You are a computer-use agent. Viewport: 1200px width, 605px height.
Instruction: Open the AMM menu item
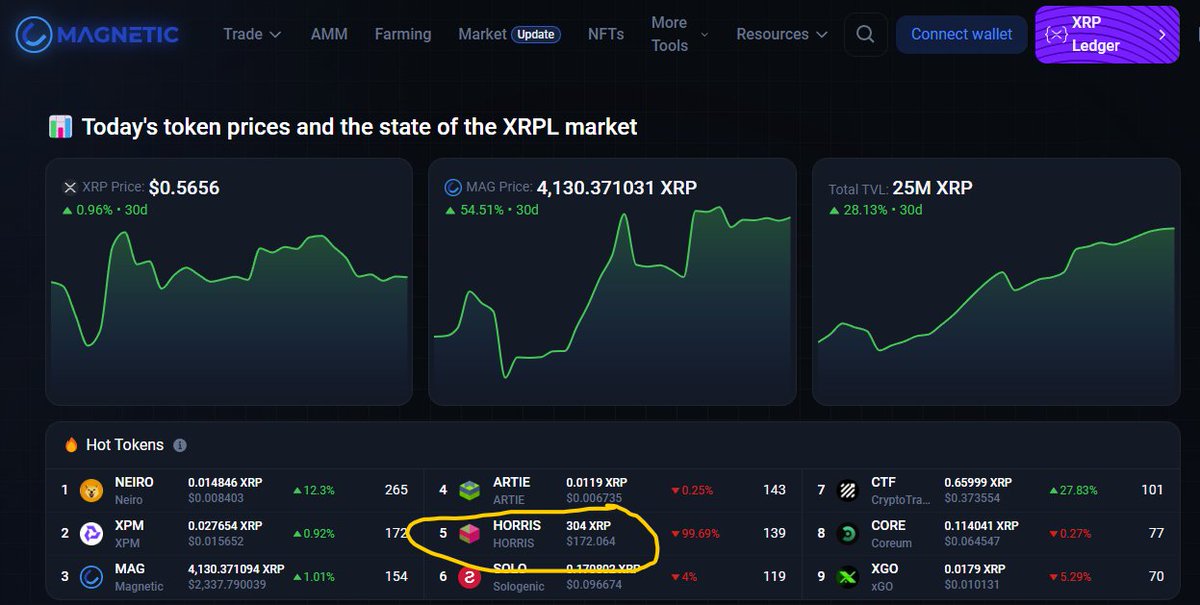click(x=329, y=34)
